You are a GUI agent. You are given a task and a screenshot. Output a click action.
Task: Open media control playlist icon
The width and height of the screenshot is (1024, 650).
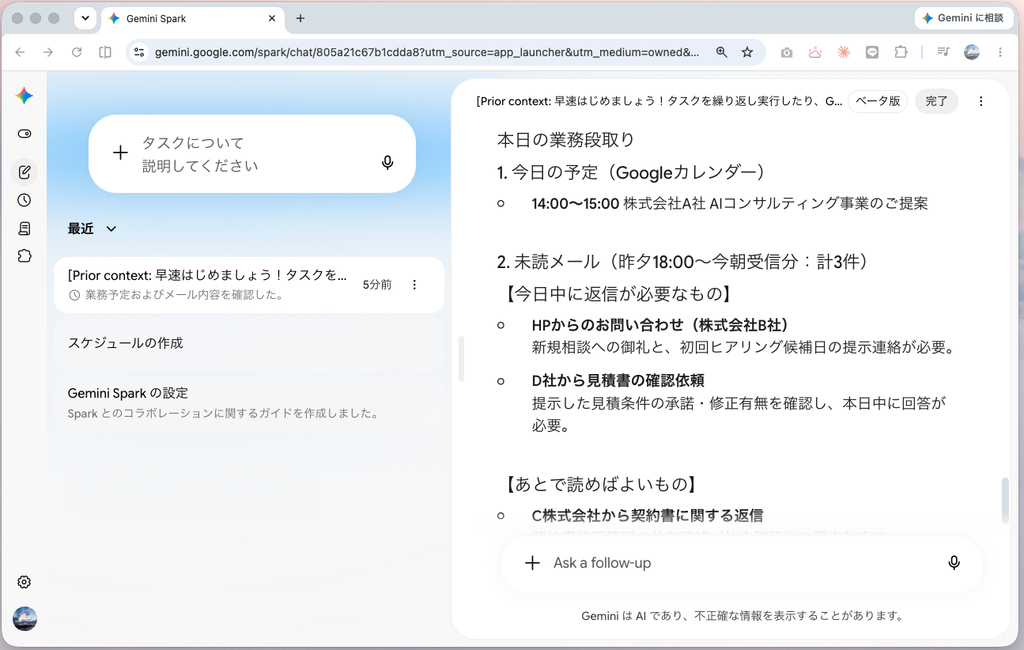[943, 52]
